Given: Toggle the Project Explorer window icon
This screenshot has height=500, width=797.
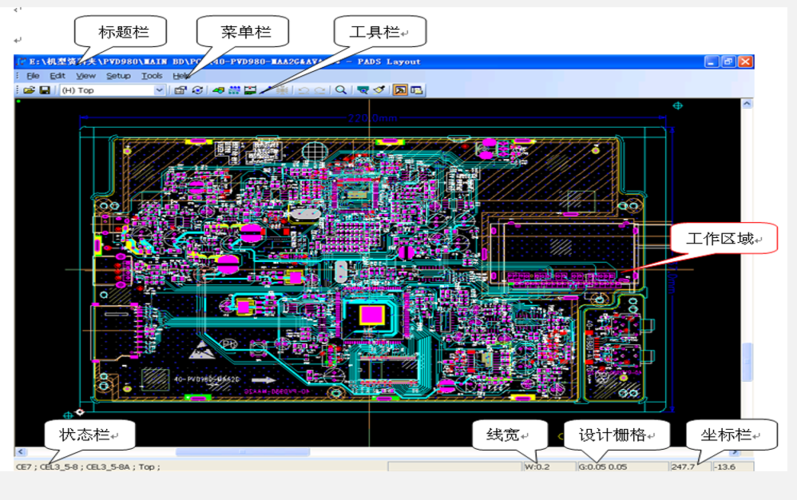Looking at the screenshot, I should point(417,90).
